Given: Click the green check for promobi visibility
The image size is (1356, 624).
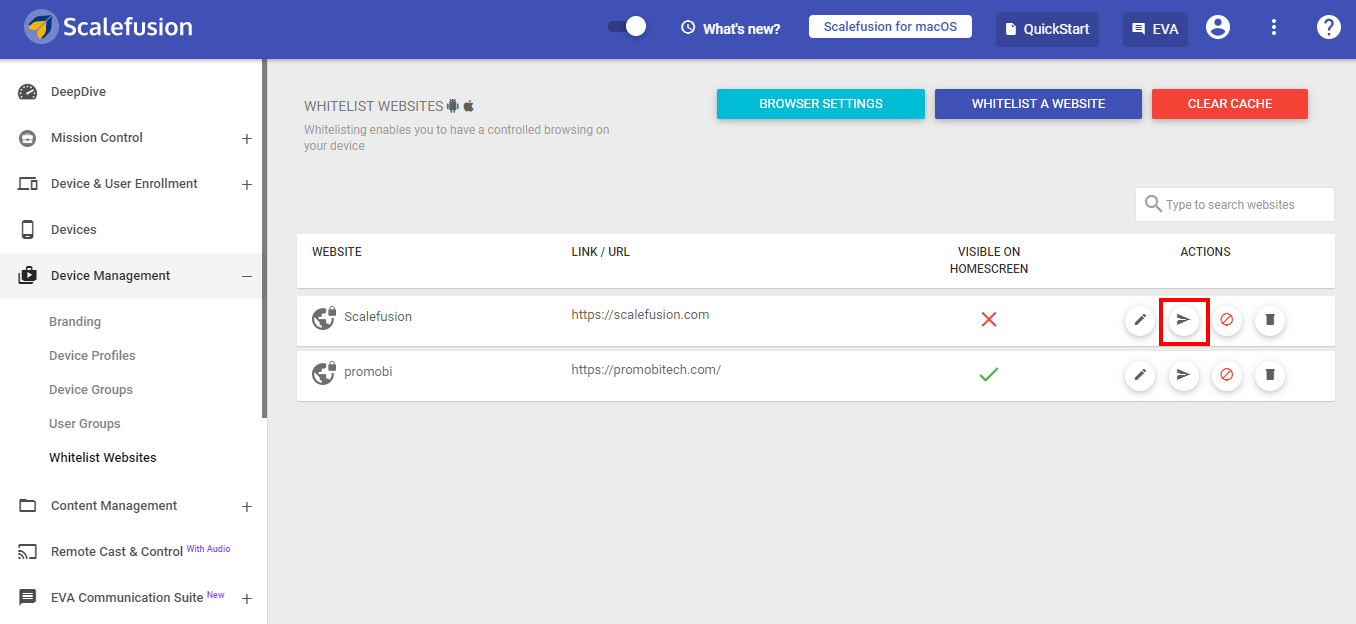Looking at the screenshot, I should [989, 374].
